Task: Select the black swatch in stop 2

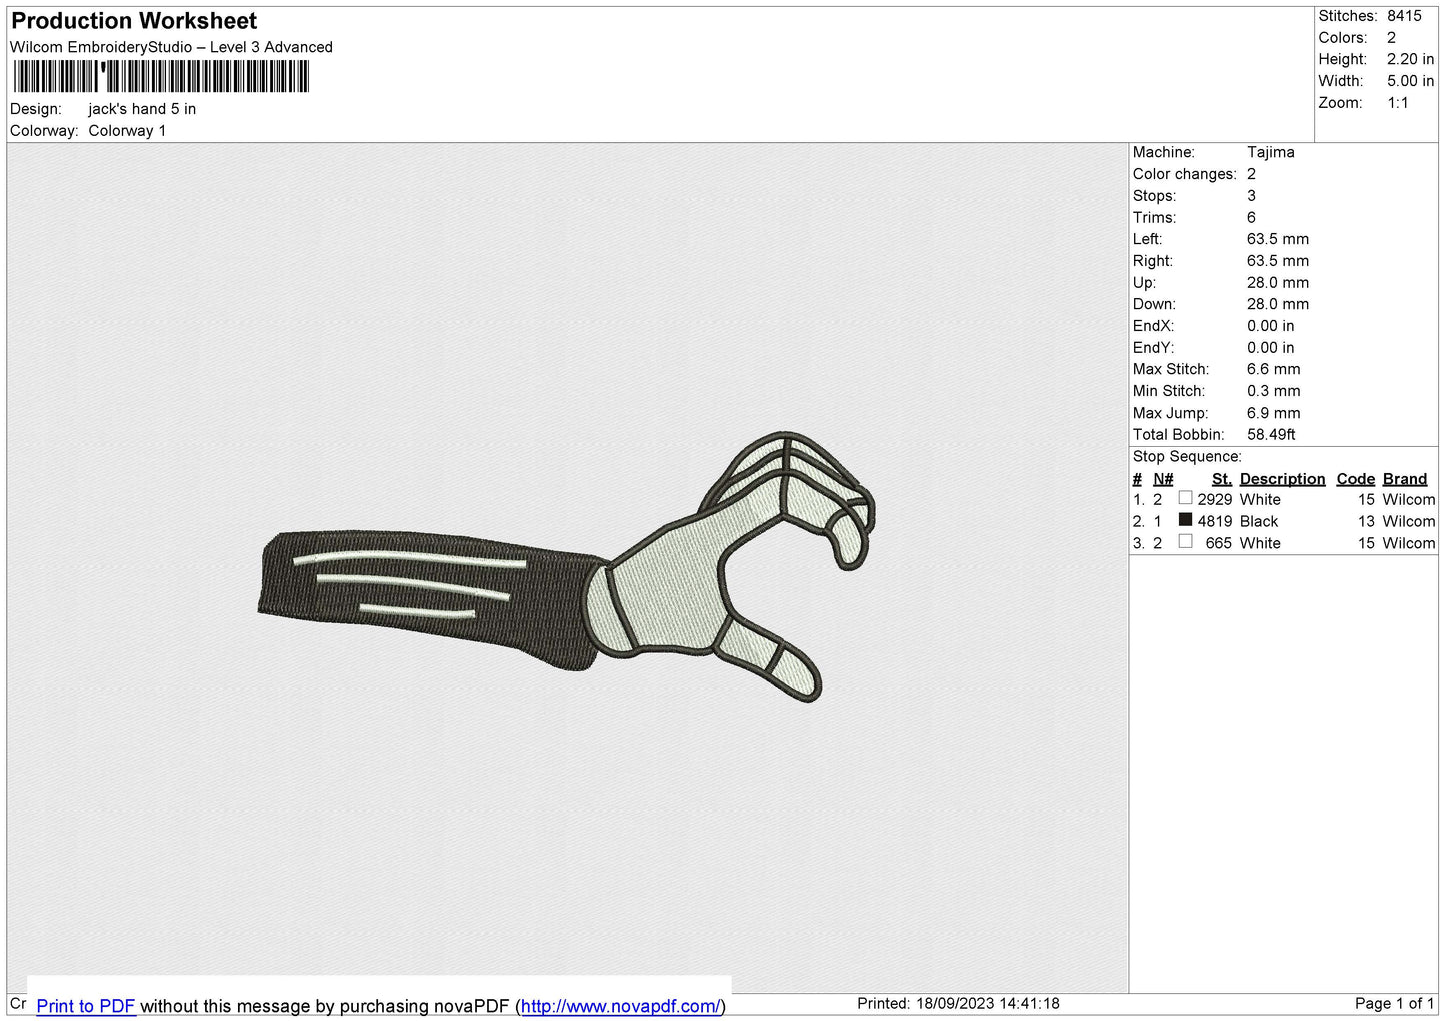Action: tap(1185, 520)
